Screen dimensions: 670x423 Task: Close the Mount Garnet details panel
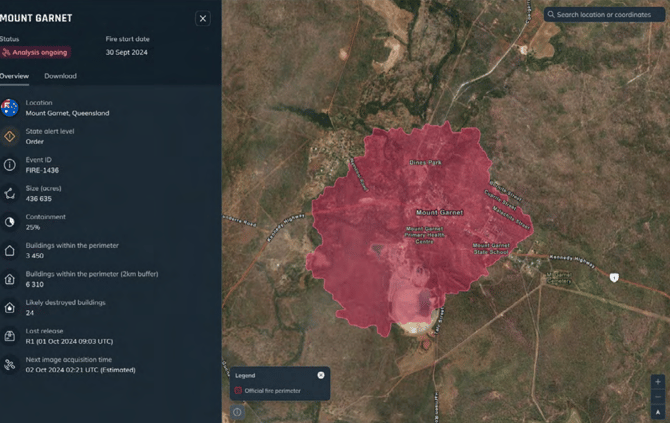click(203, 18)
